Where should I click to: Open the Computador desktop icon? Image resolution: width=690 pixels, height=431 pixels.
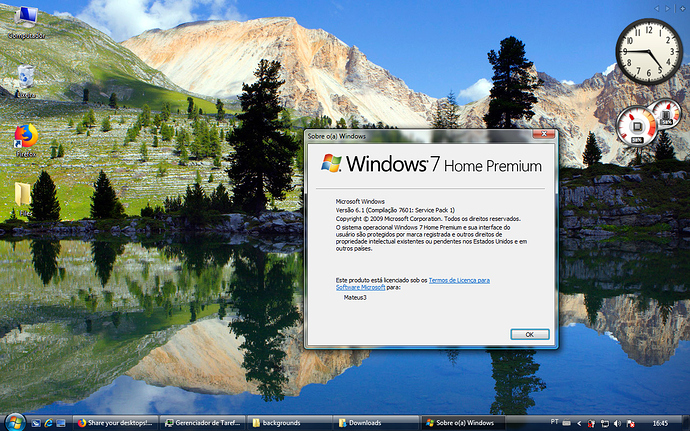[x=26, y=22]
